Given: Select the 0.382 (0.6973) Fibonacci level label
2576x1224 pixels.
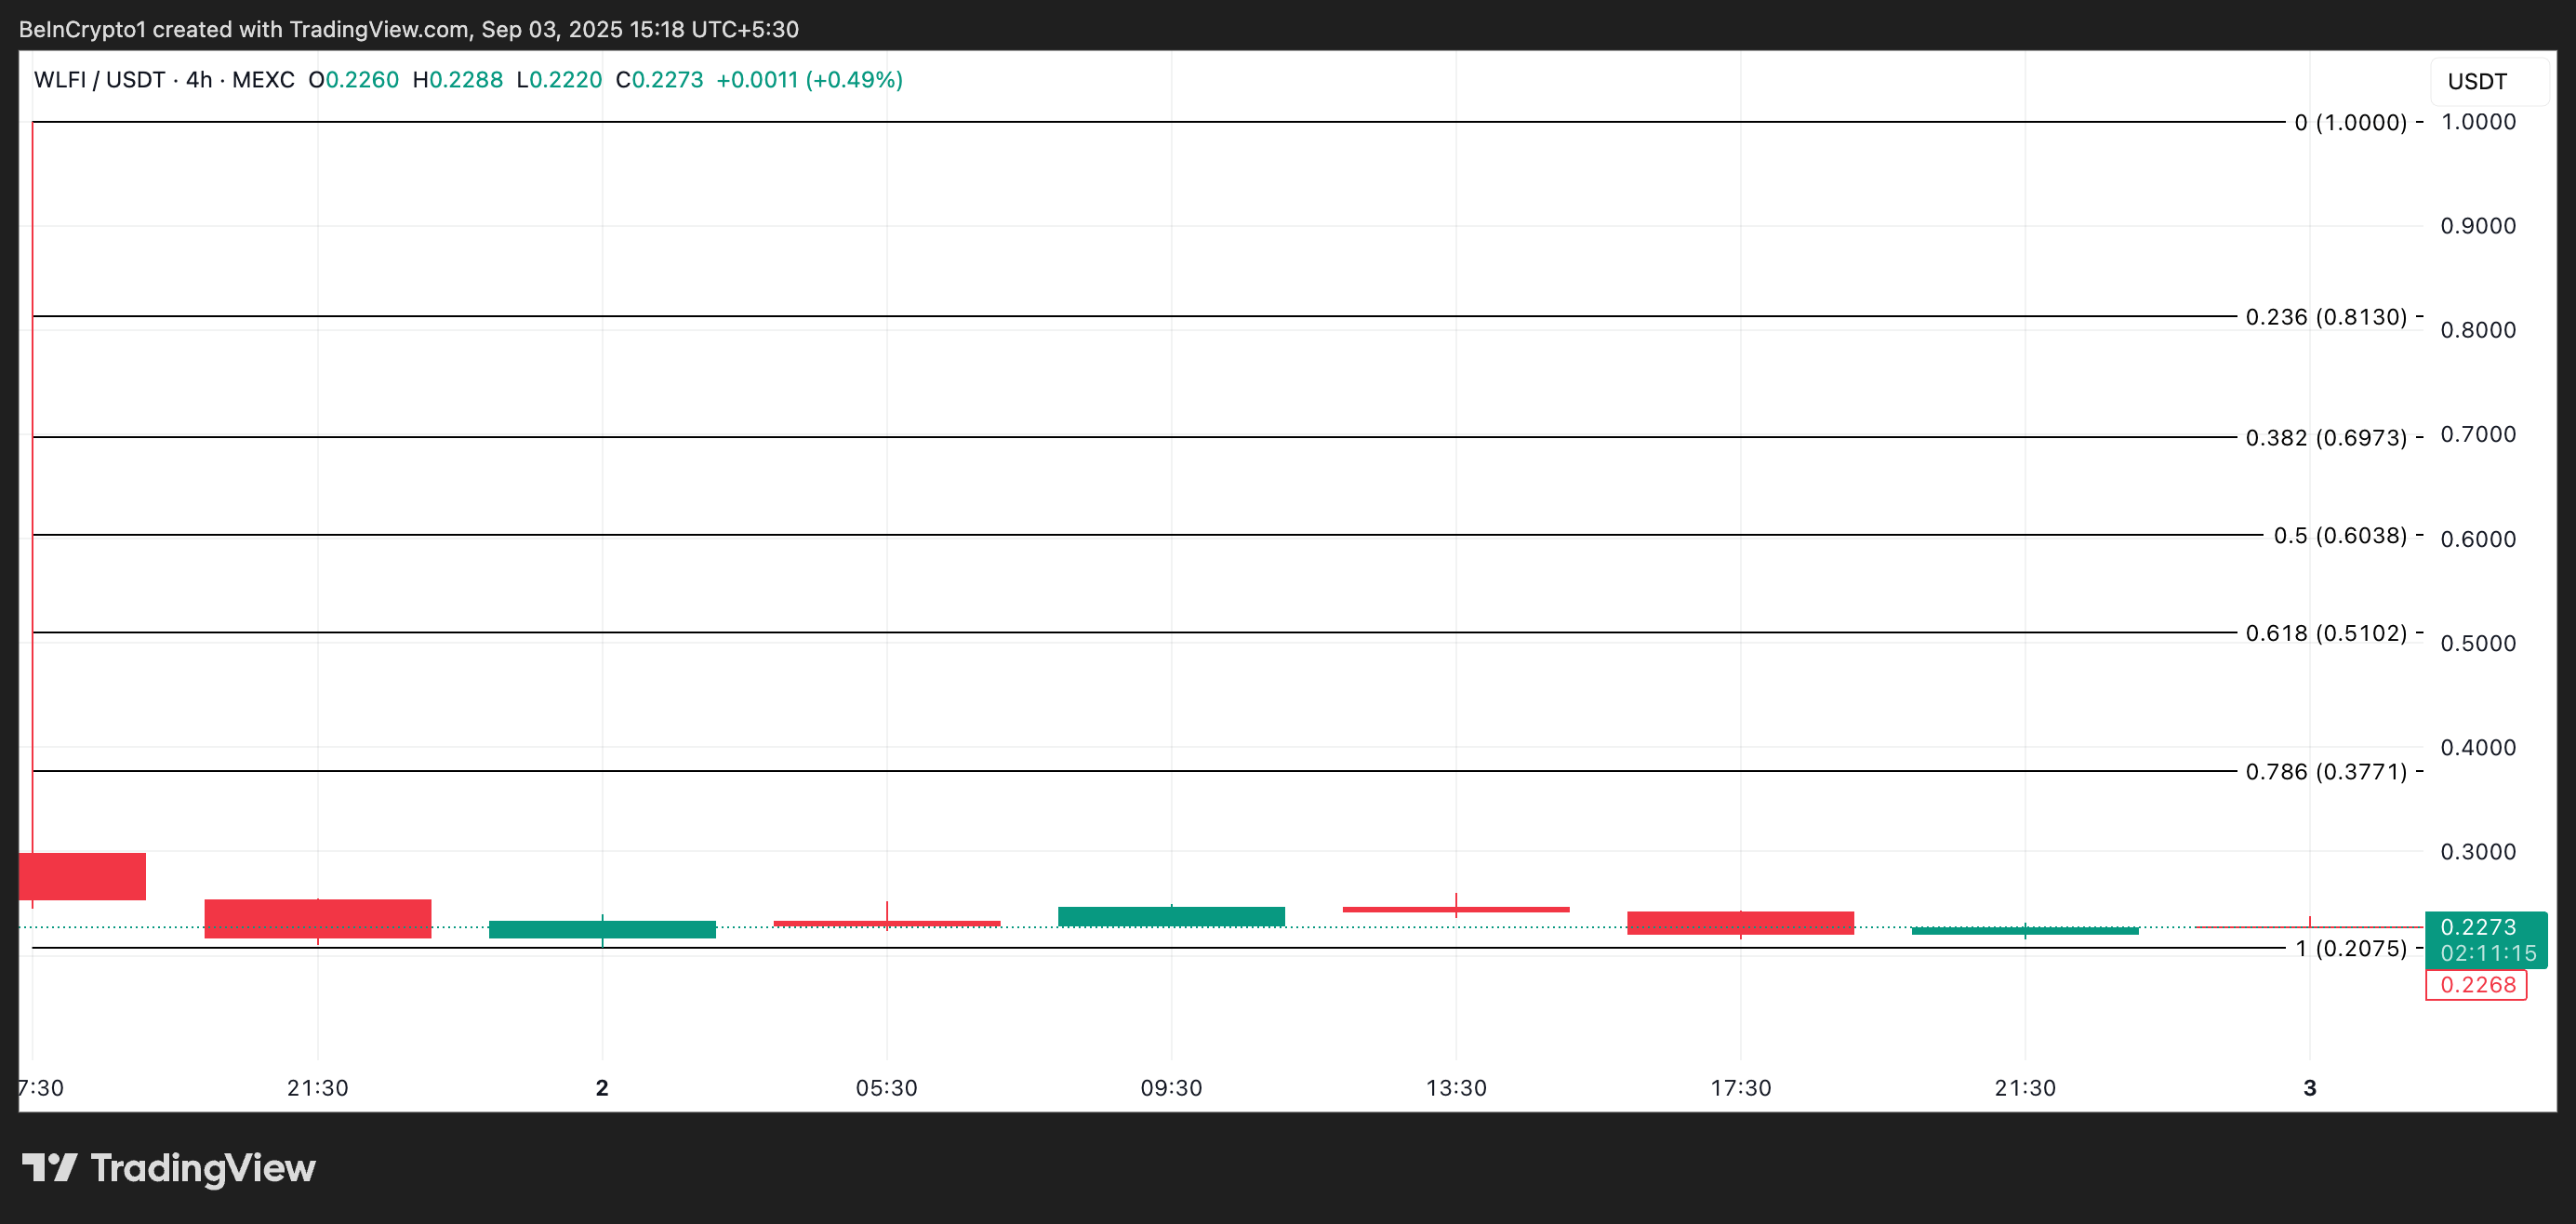Looking at the screenshot, I should 2325,438.
